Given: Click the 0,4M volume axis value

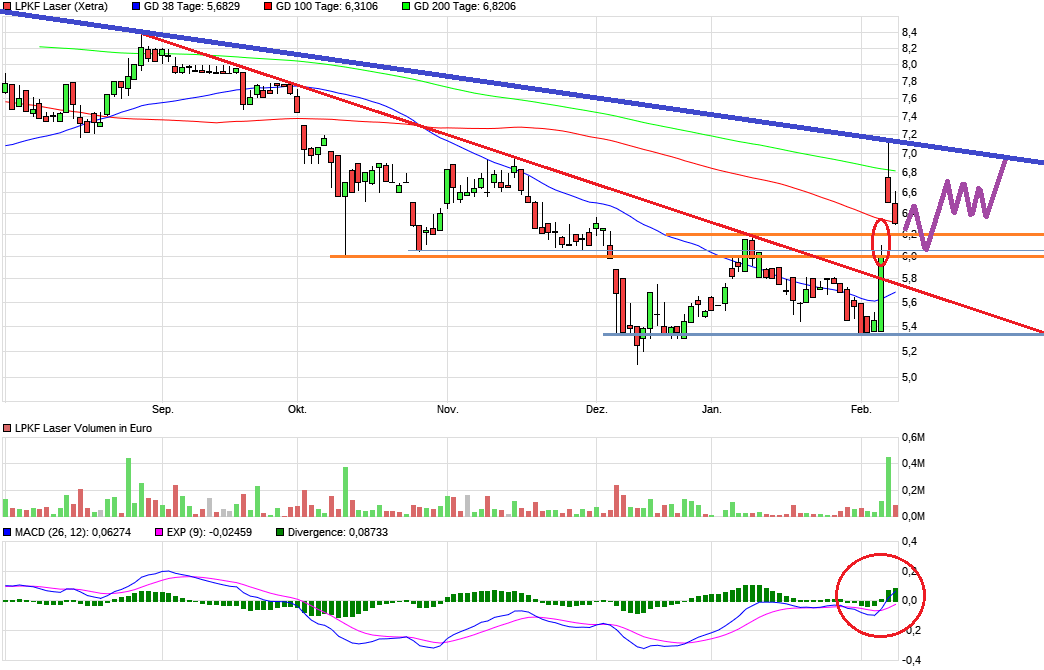Looking at the screenshot, I should (914, 464).
